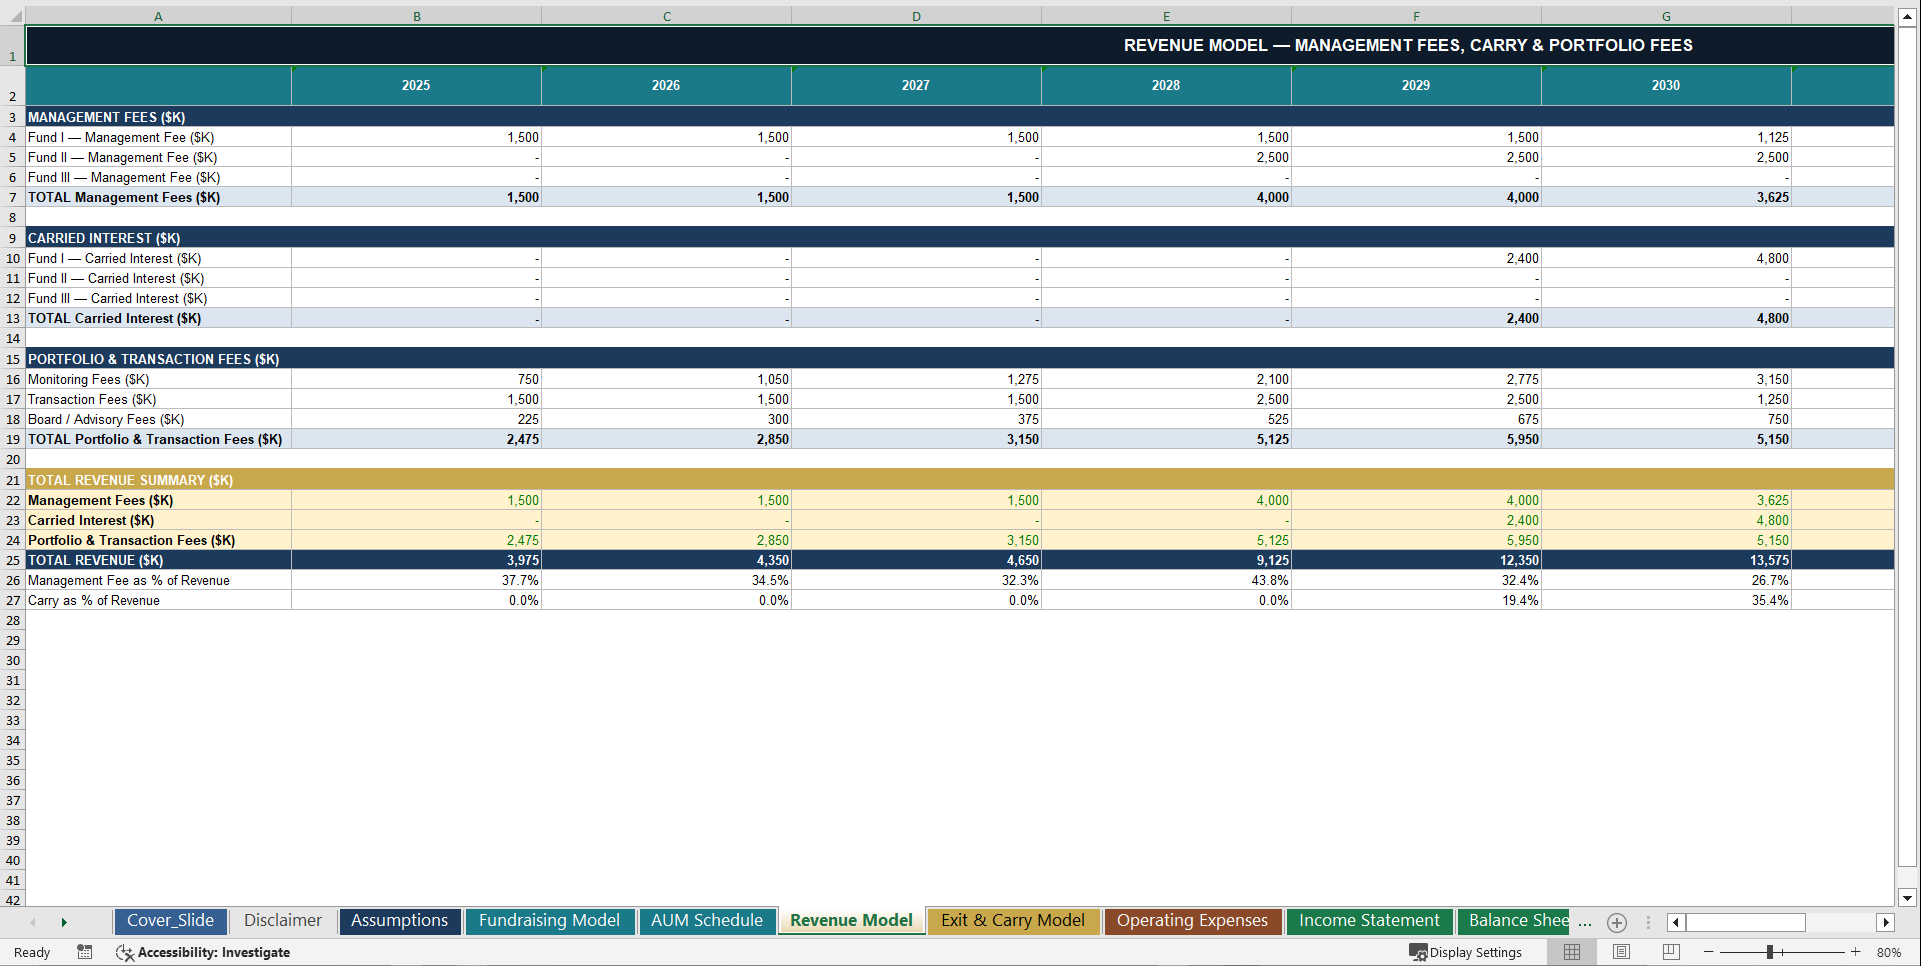Go to the Exit & Carry Model sheet
This screenshot has height=966, width=1921.
tap(1013, 921)
